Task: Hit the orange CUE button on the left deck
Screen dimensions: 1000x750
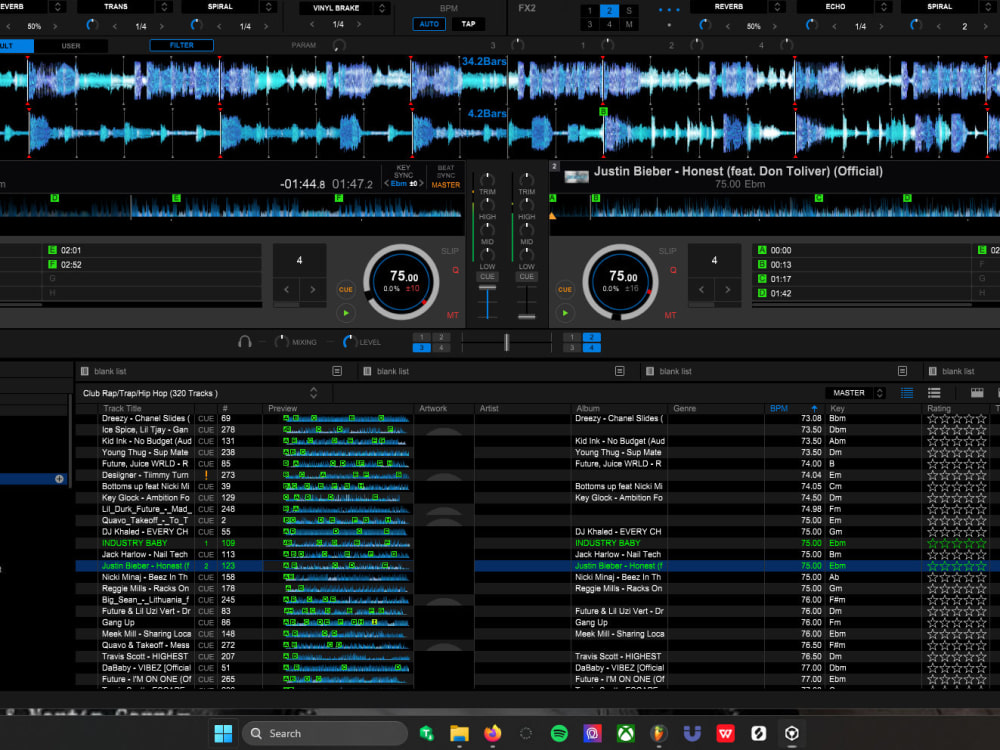Action: coord(346,290)
